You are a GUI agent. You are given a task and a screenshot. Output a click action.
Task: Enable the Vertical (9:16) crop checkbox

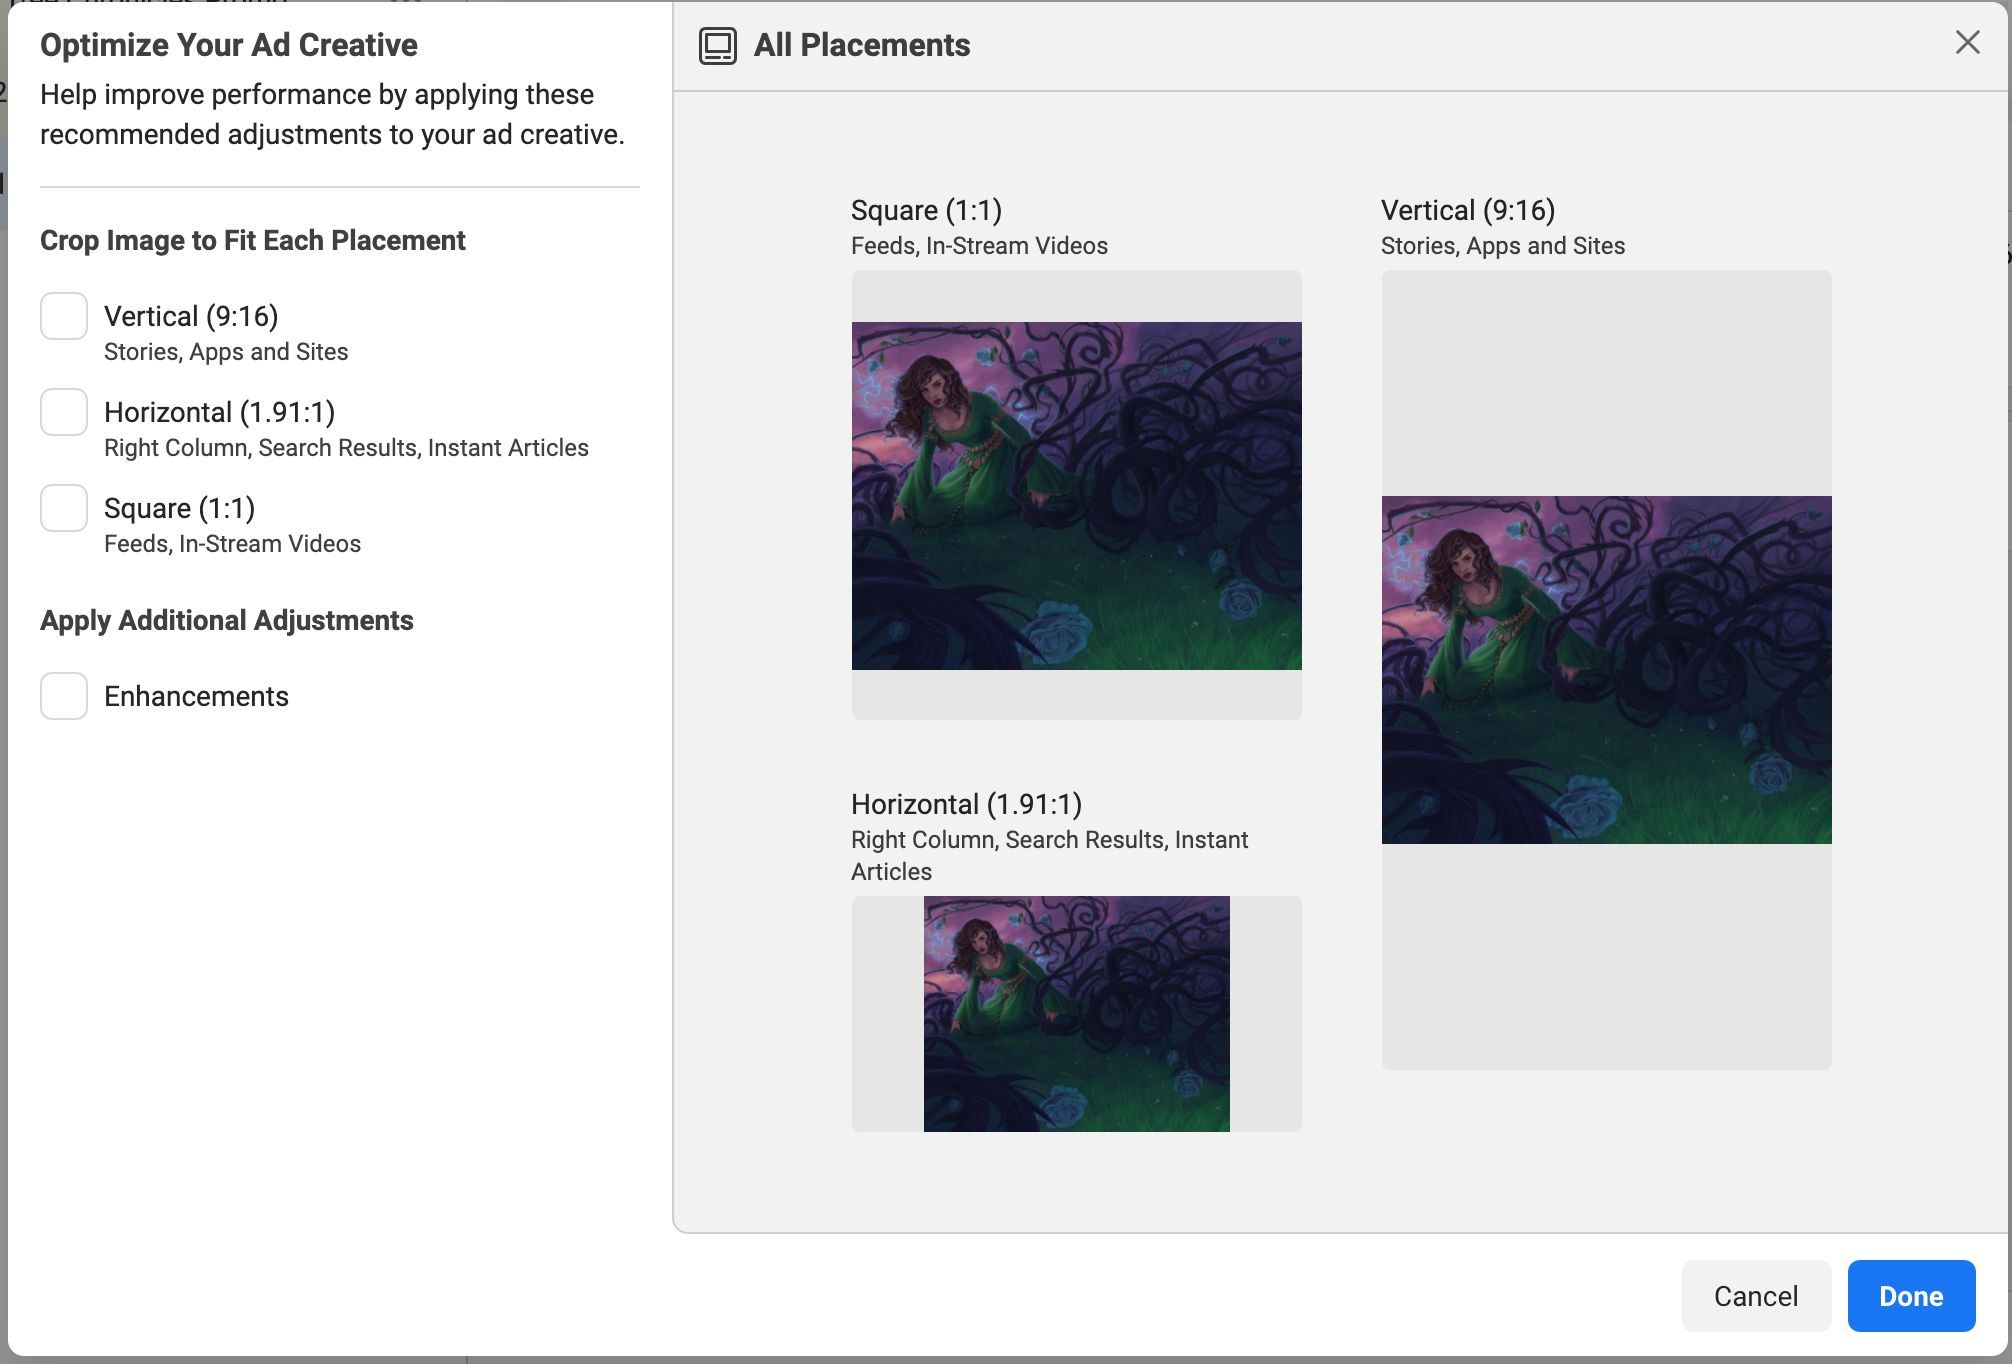pos(64,316)
